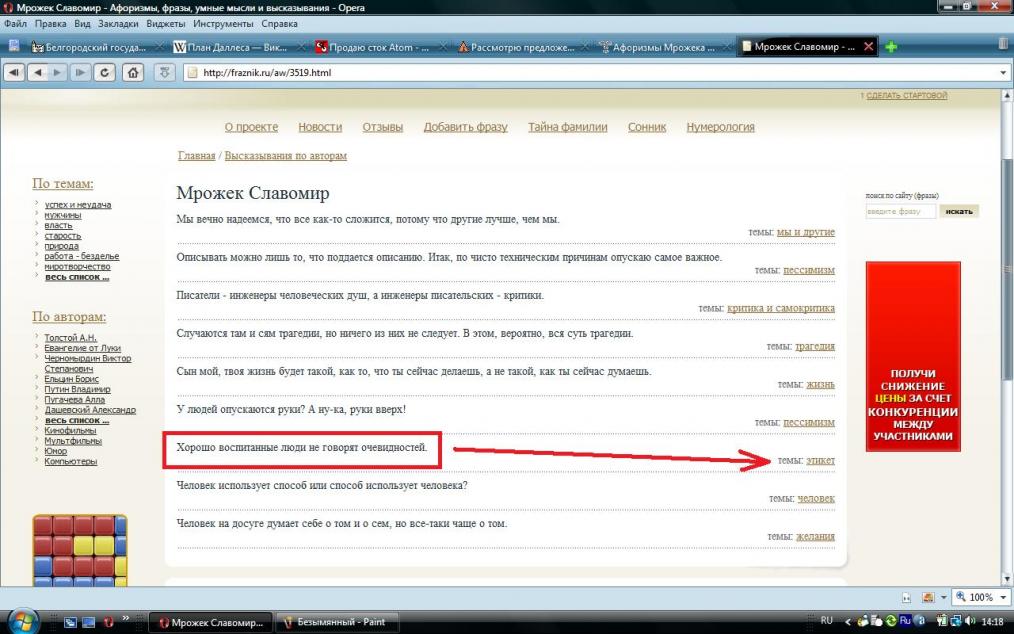Open the этикет theme link

tap(820, 460)
